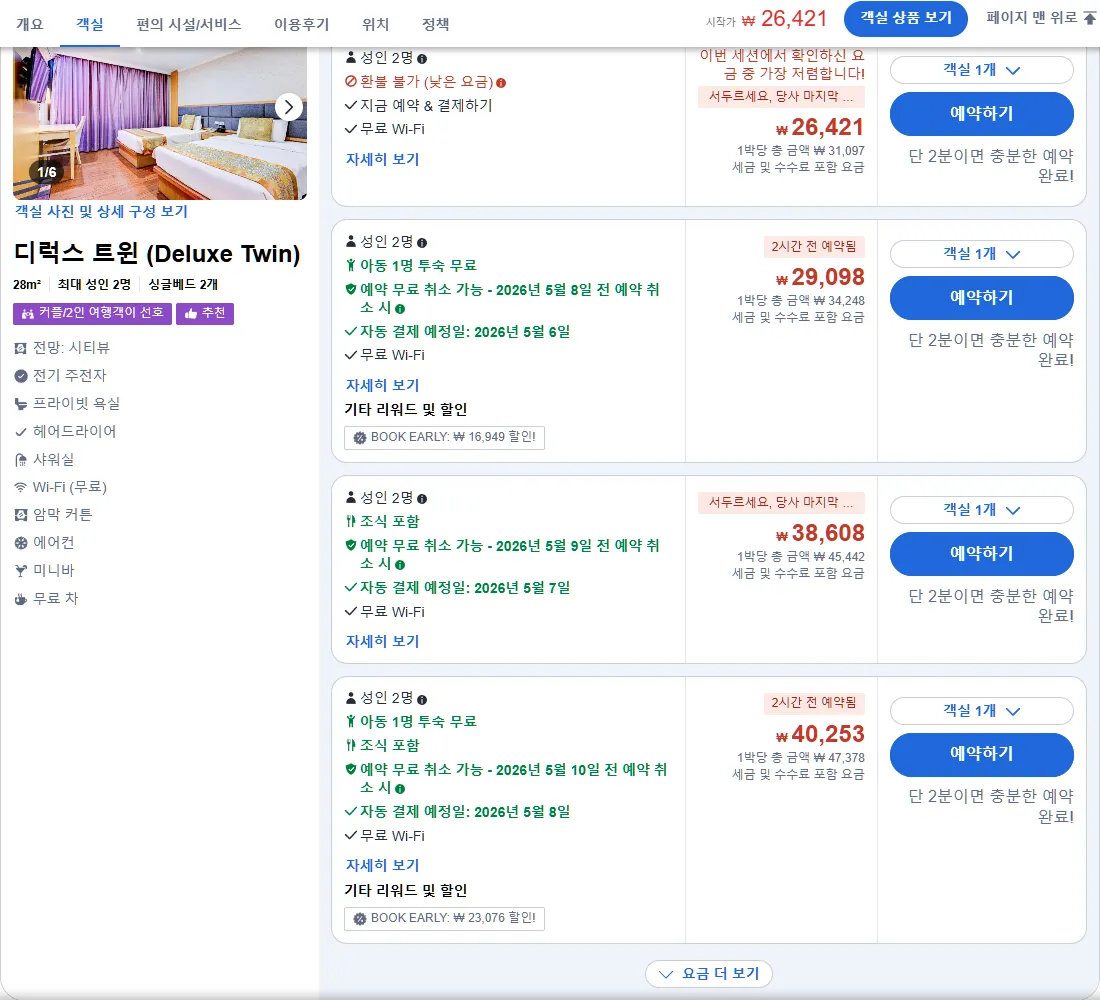This screenshot has width=1100, height=1001.
Task: Click info icon beside 환불 불가 (낮은 요금)
Action: 501,83
